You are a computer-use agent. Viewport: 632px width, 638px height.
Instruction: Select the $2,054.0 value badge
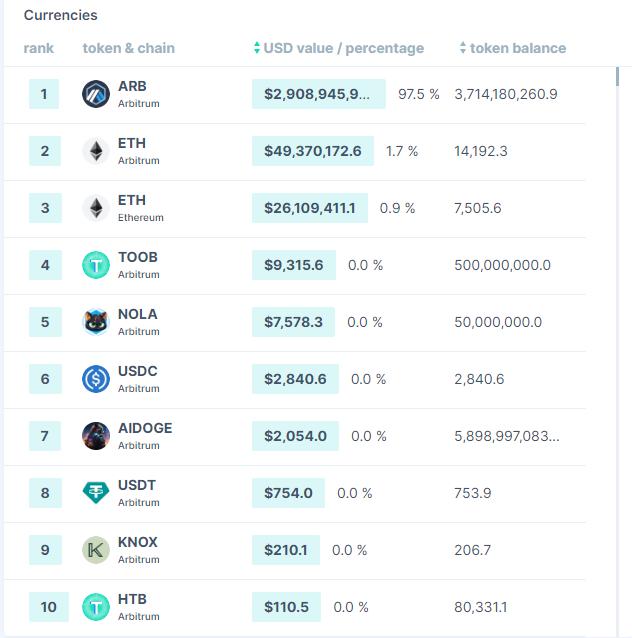pyautogui.click(x=295, y=436)
